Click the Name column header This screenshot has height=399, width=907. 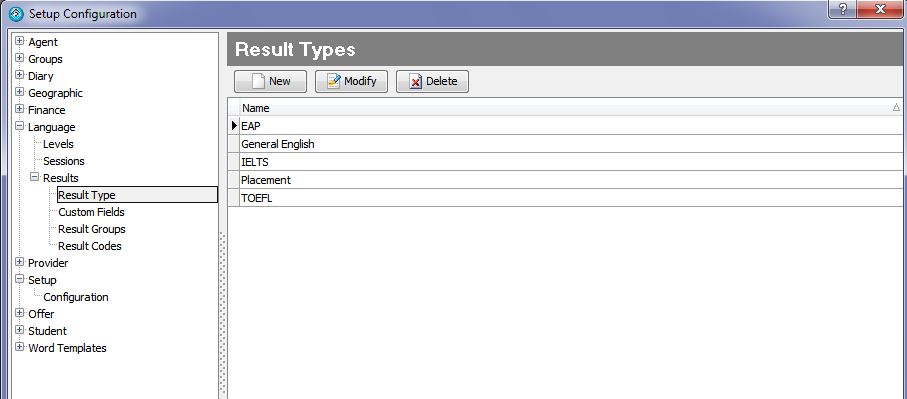pyautogui.click(x=572, y=108)
